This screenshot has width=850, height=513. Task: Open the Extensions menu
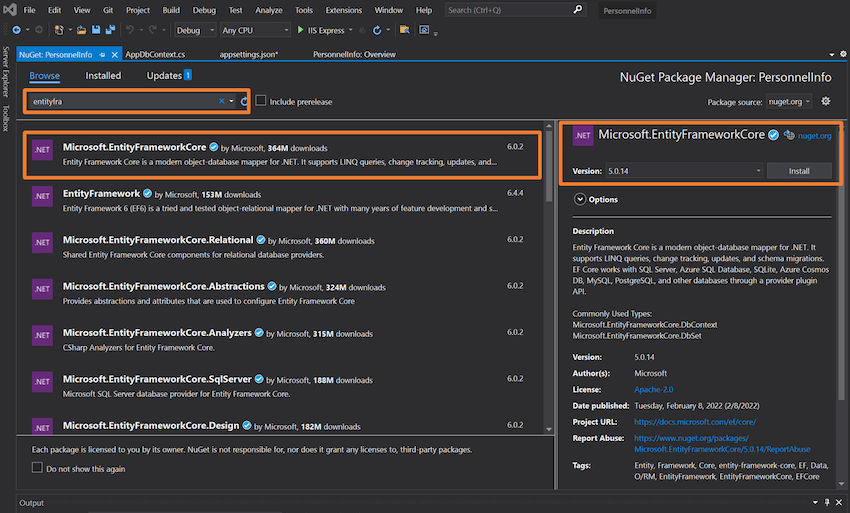click(343, 10)
